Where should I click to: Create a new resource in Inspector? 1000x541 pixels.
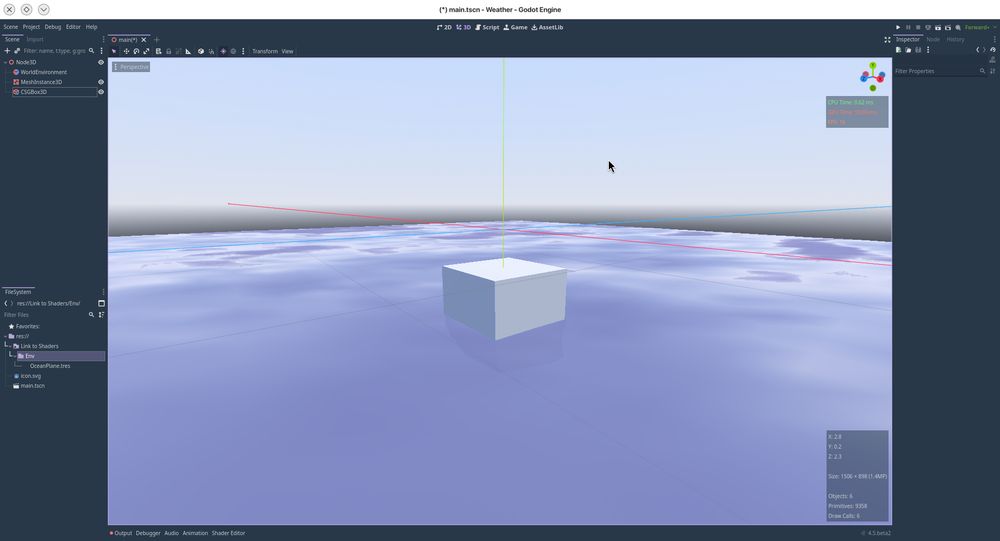899,50
